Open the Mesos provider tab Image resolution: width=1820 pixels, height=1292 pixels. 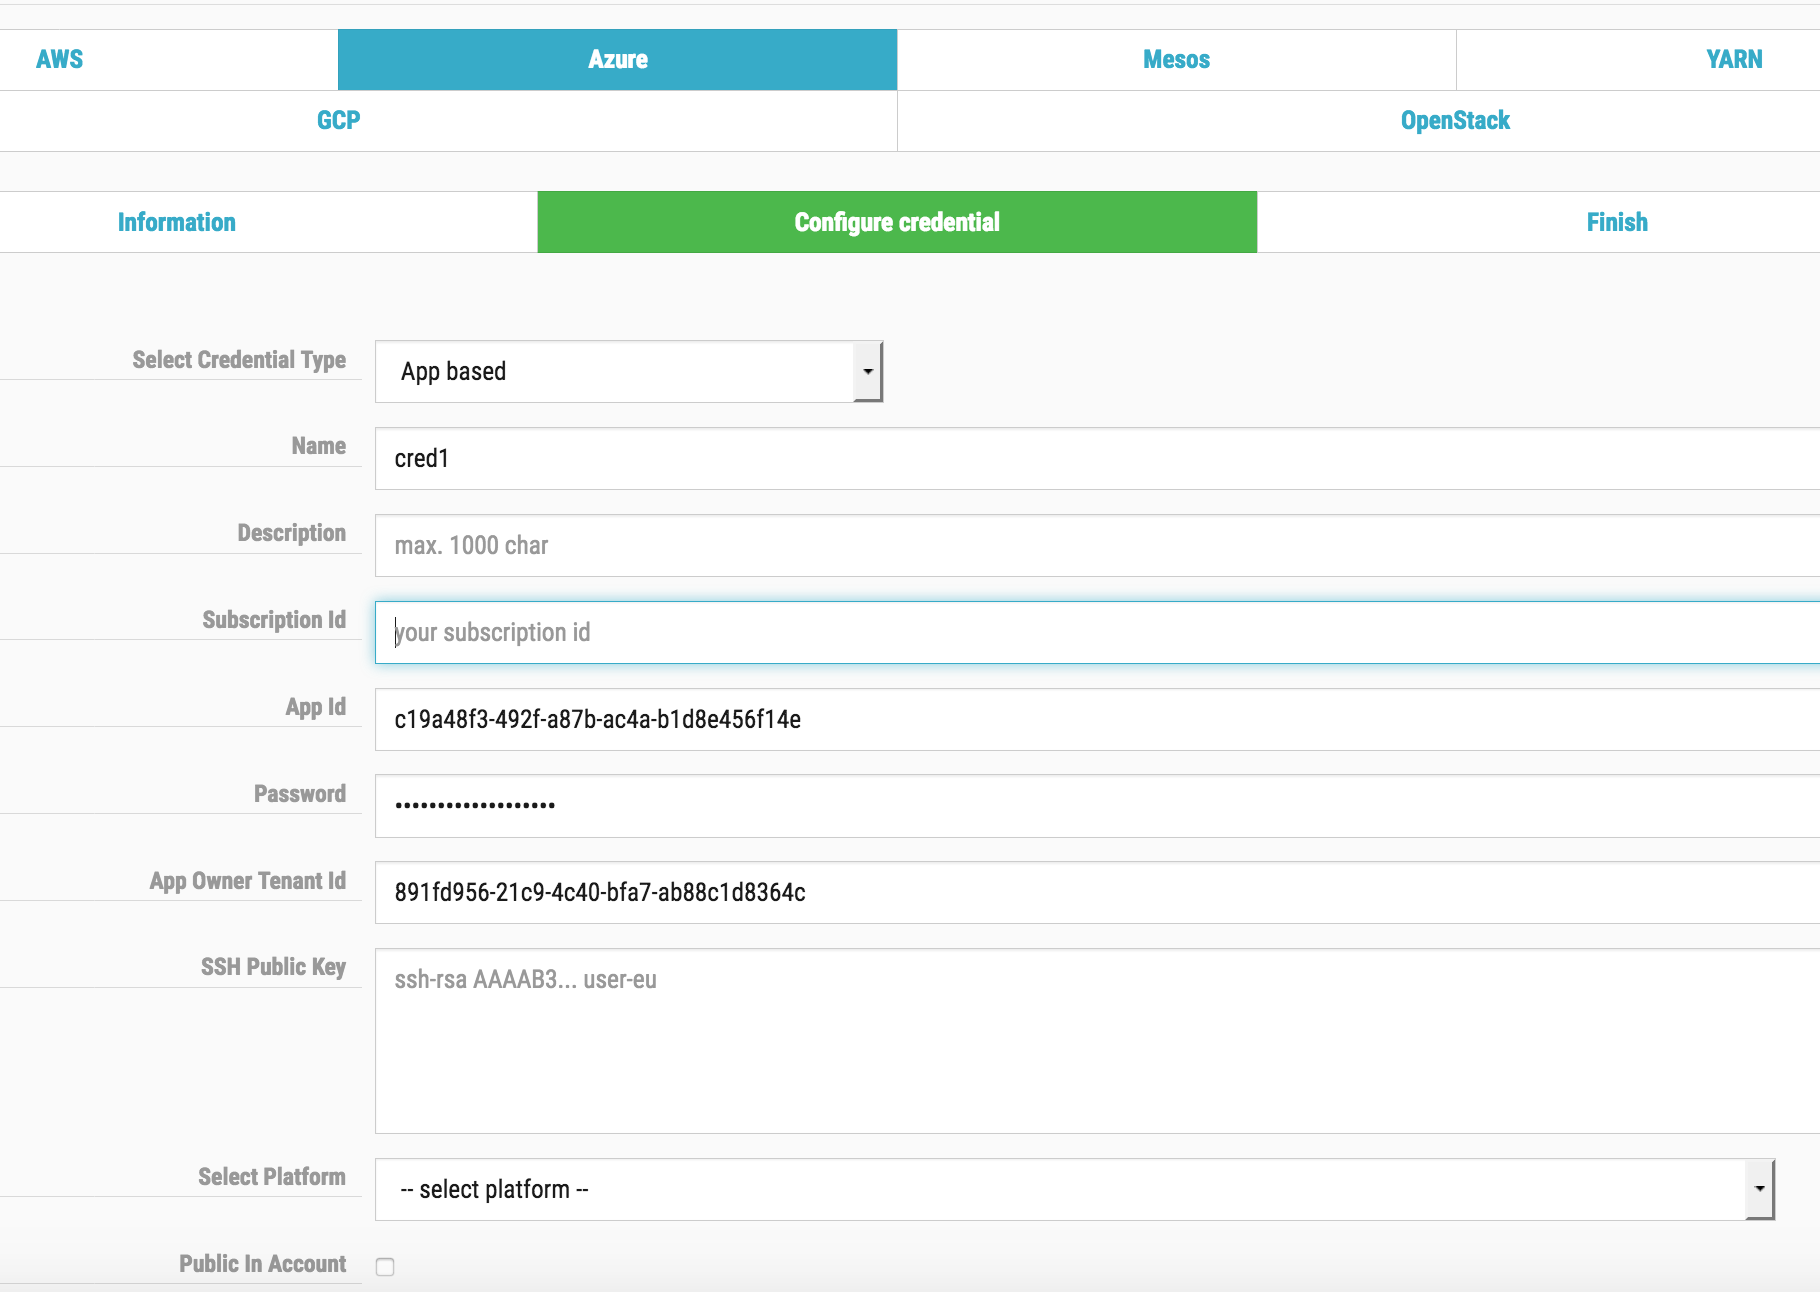1176,59
